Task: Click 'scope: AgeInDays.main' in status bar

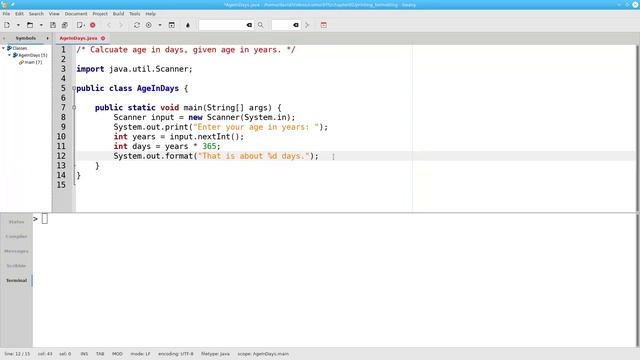Action: (263, 354)
